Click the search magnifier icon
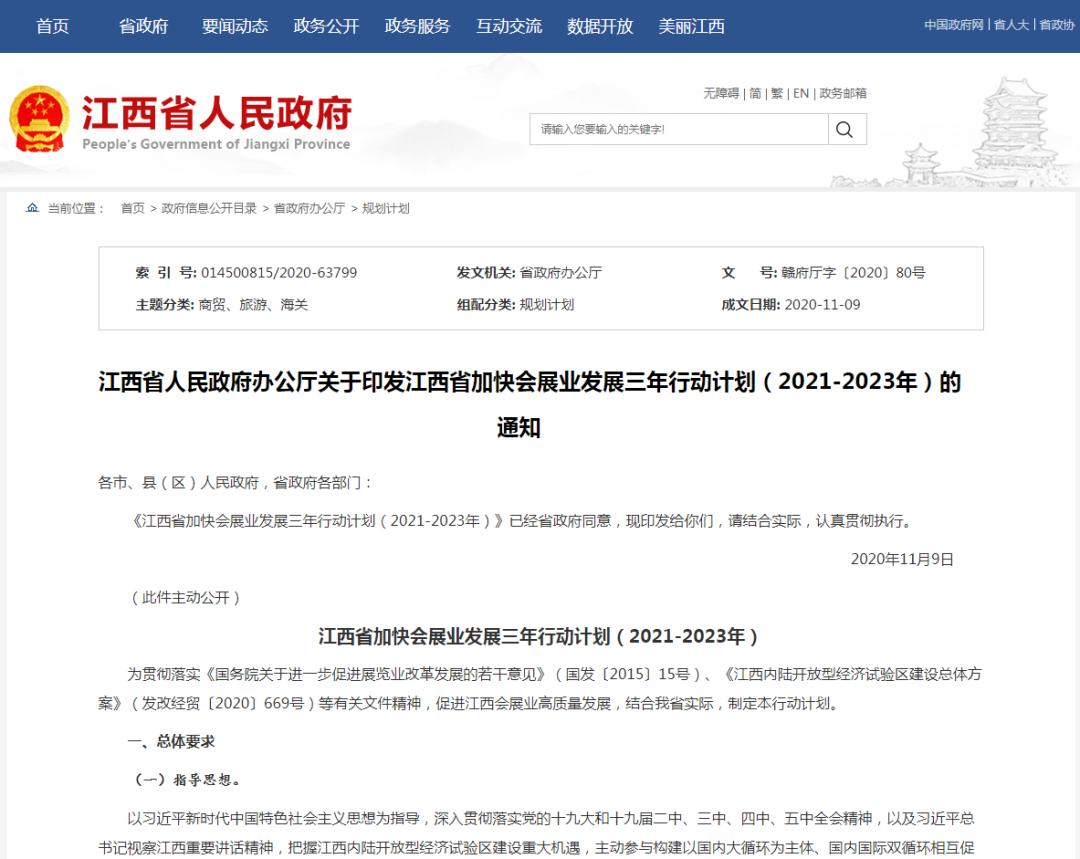This screenshot has height=859, width=1080. pos(845,129)
